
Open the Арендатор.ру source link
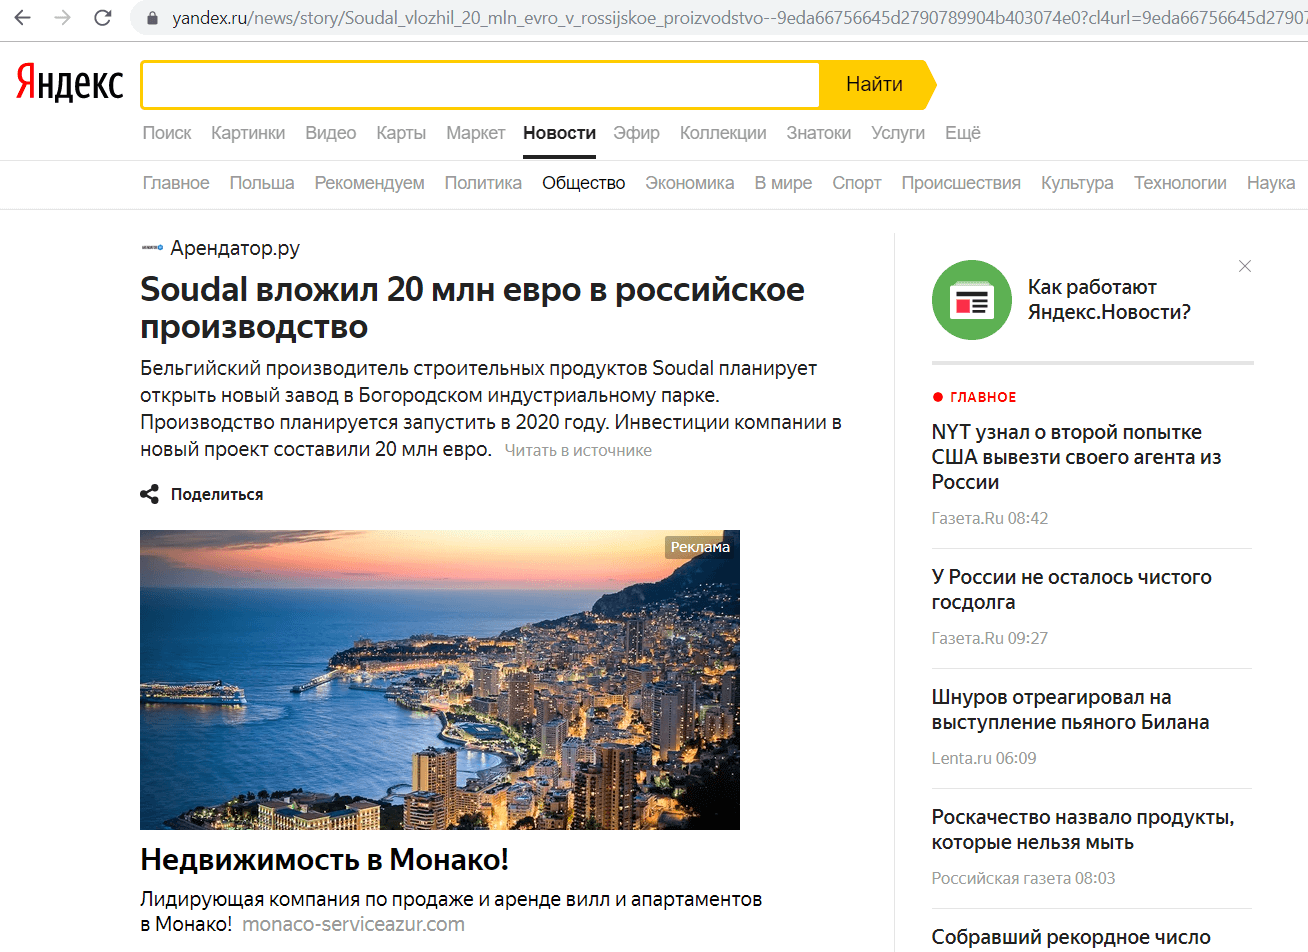235,248
